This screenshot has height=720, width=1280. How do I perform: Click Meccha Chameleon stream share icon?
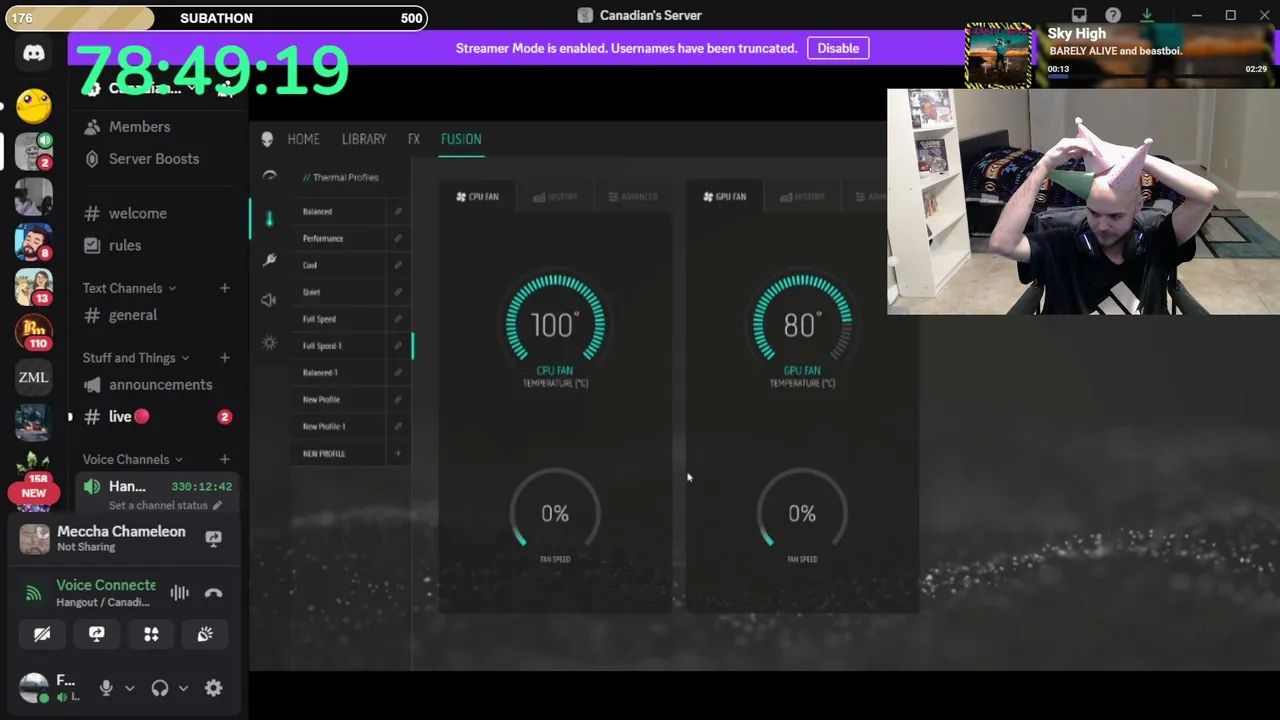point(213,538)
